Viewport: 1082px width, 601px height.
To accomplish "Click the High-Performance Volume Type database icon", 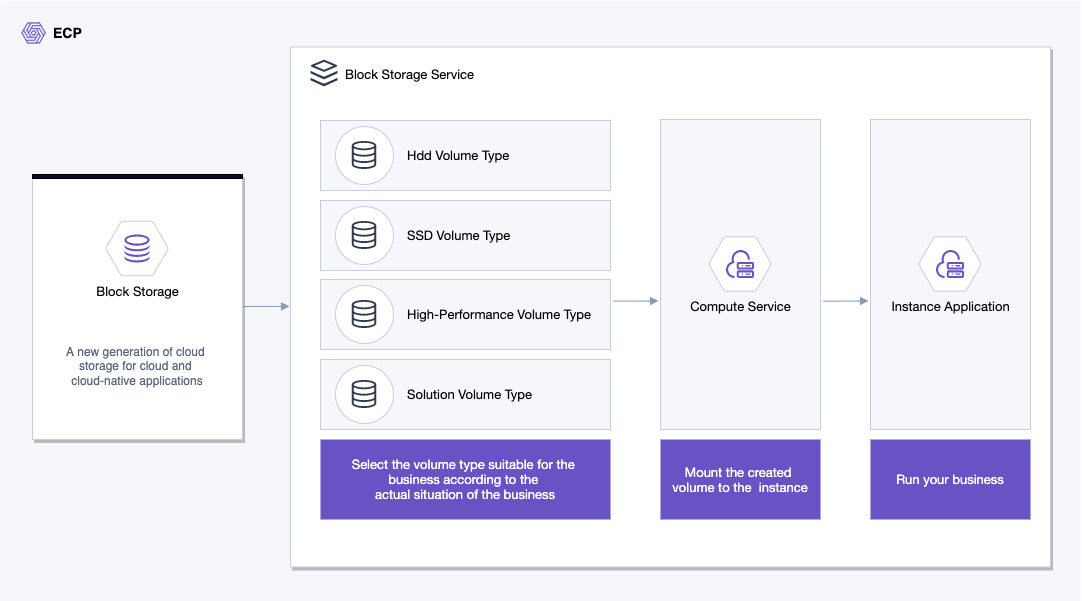I will pos(364,315).
